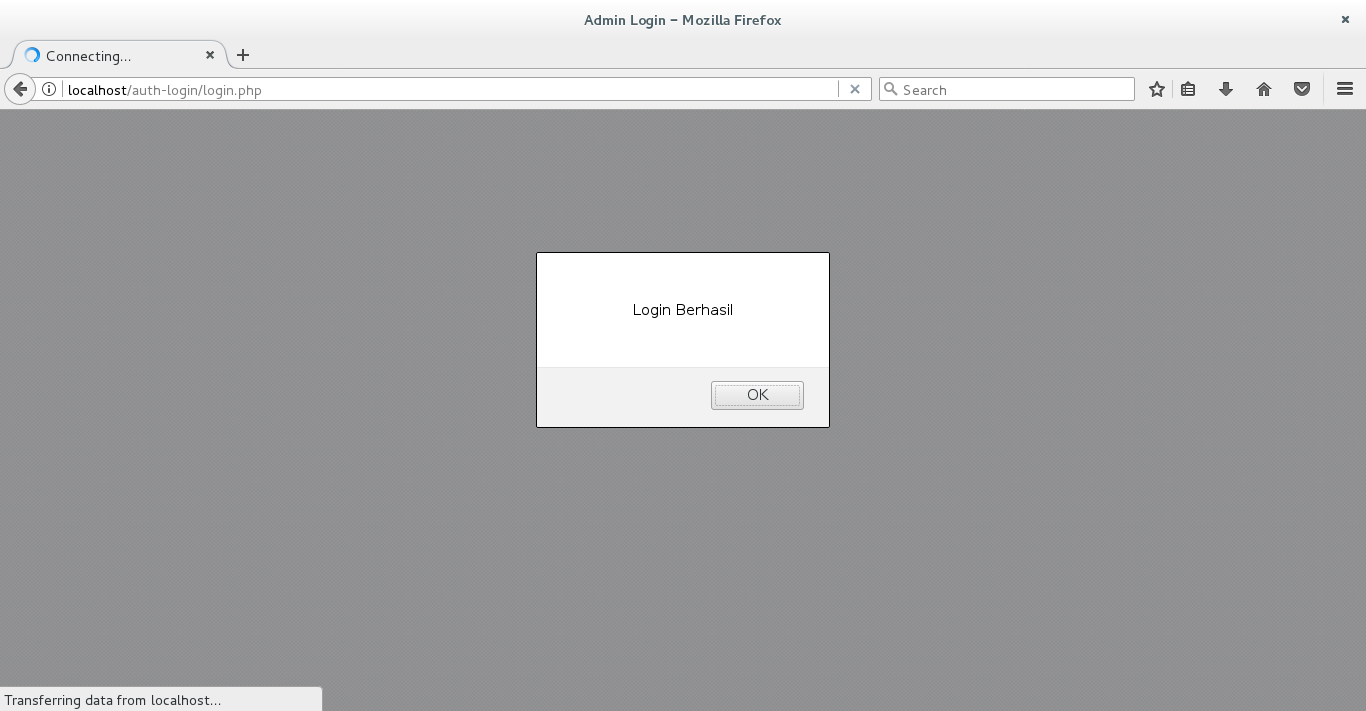Open the hamburger menu

pos(1345,89)
